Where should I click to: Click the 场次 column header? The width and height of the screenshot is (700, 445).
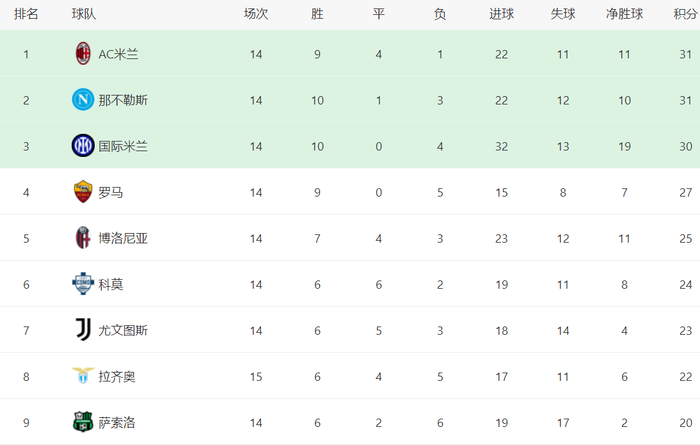coord(256,14)
